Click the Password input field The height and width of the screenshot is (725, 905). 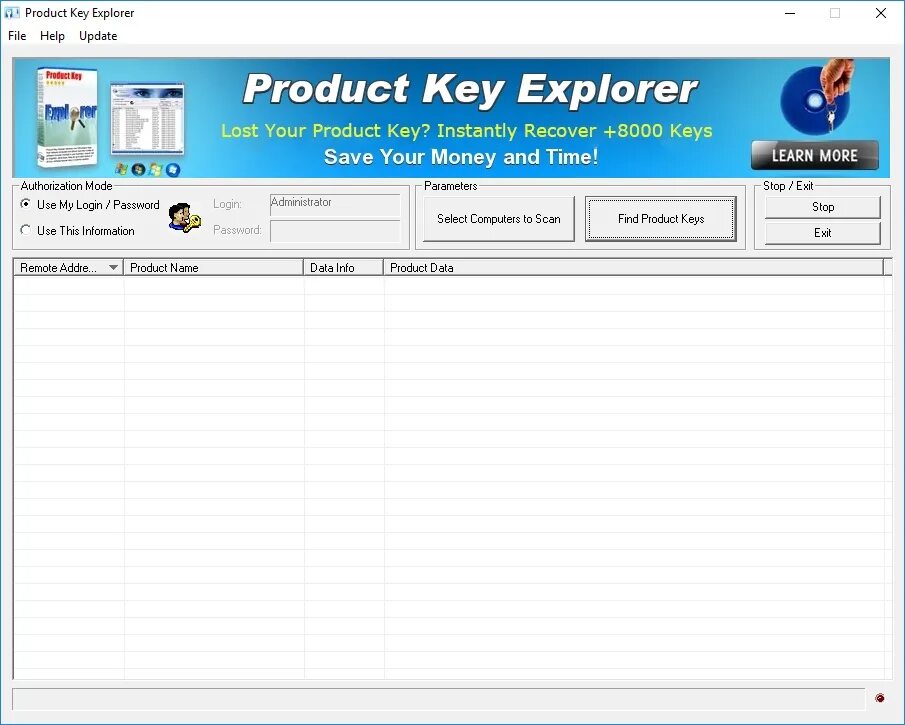click(335, 231)
